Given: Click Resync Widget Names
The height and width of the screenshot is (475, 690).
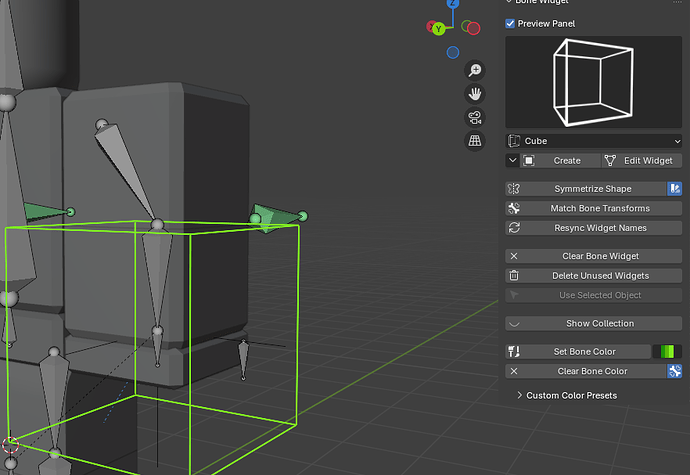Looking at the screenshot, I should [x=594, y=228].
